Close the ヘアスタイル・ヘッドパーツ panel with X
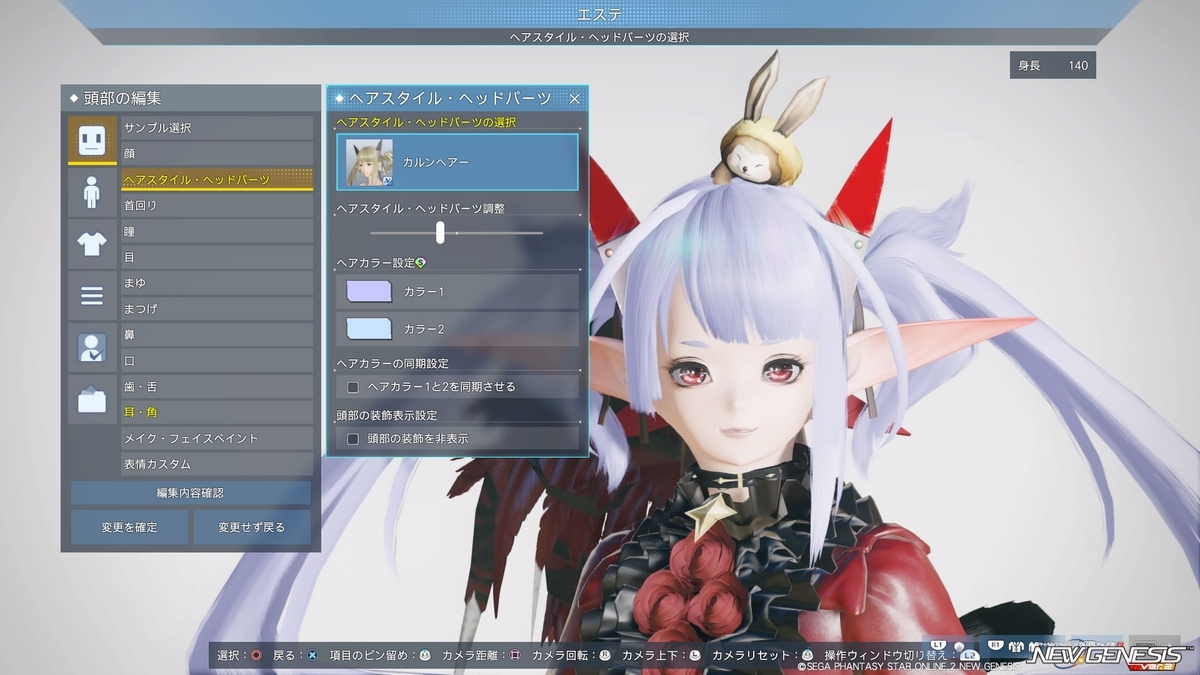1200x675 pixels. 575,98
